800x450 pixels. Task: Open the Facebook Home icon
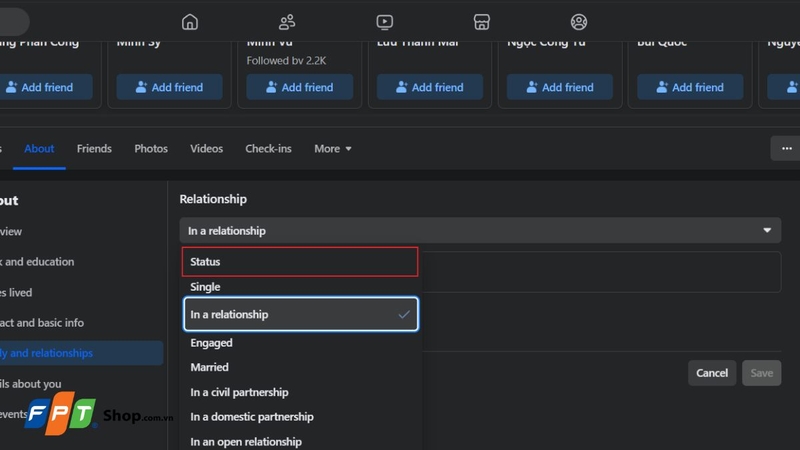(190, 22)
